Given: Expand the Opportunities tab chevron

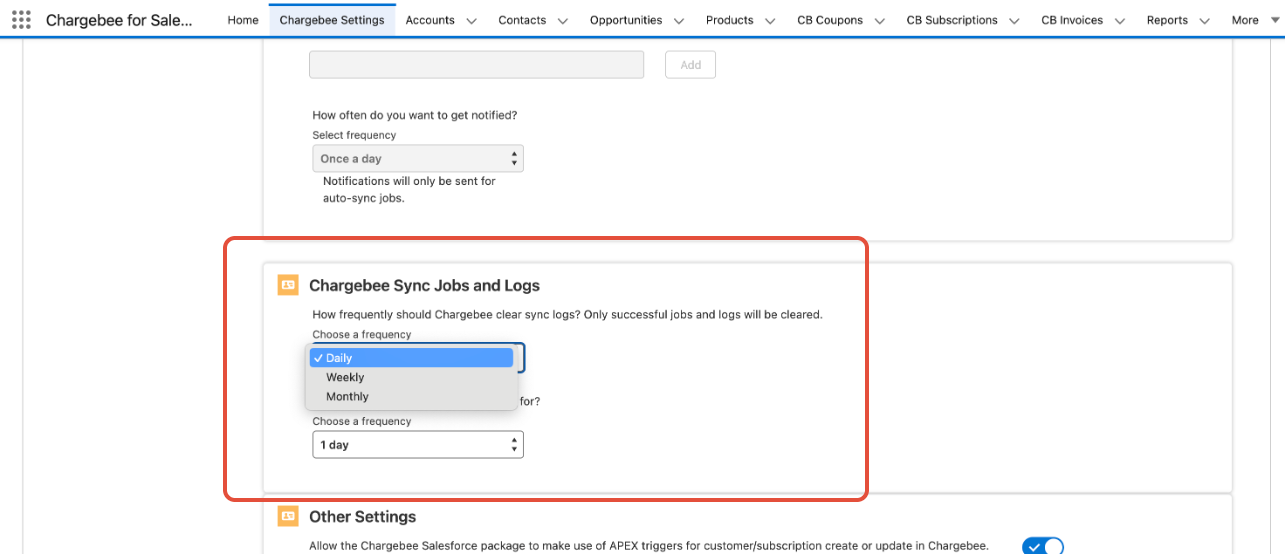Looking at the screenshot, I should pos(678,20).
